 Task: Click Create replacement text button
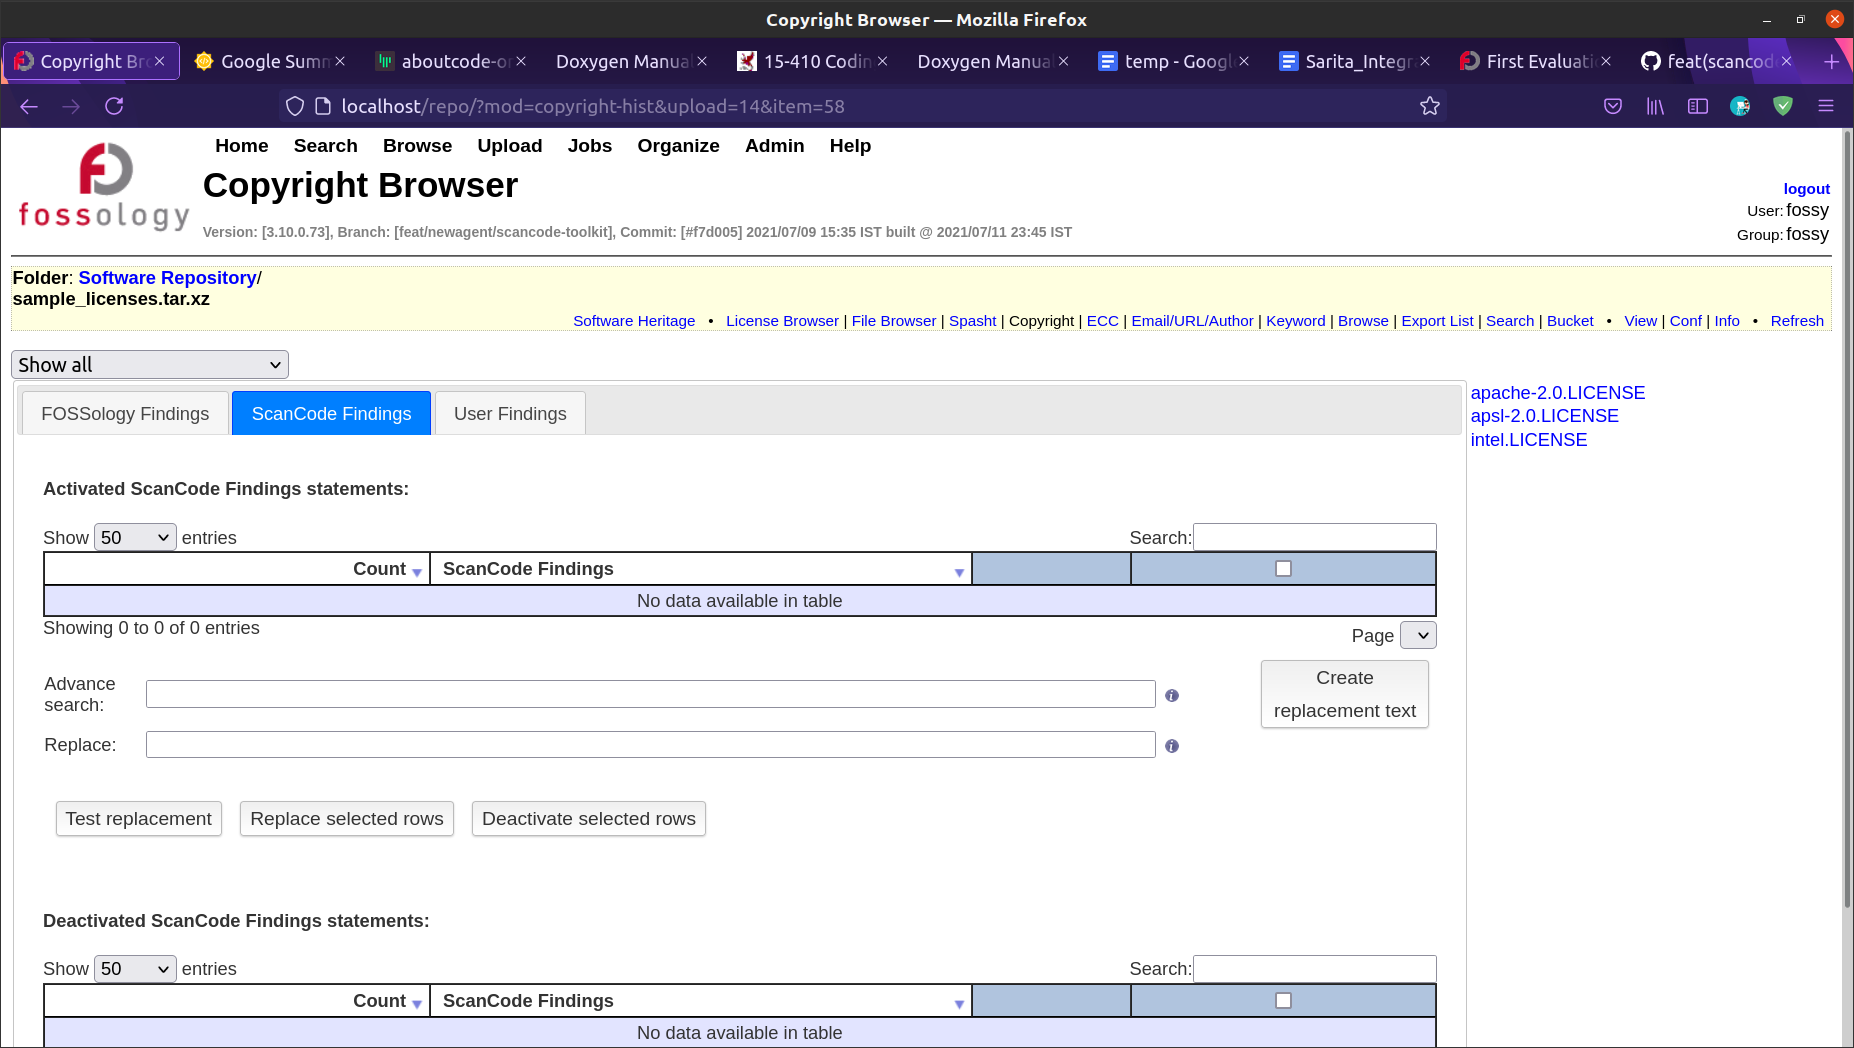(1345, 694)
